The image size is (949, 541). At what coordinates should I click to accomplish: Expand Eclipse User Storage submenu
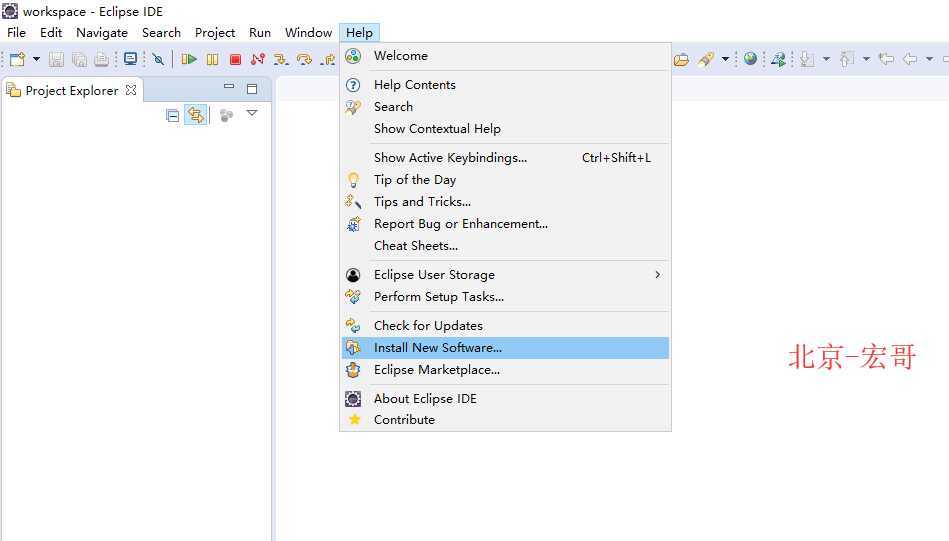[505, 275]
